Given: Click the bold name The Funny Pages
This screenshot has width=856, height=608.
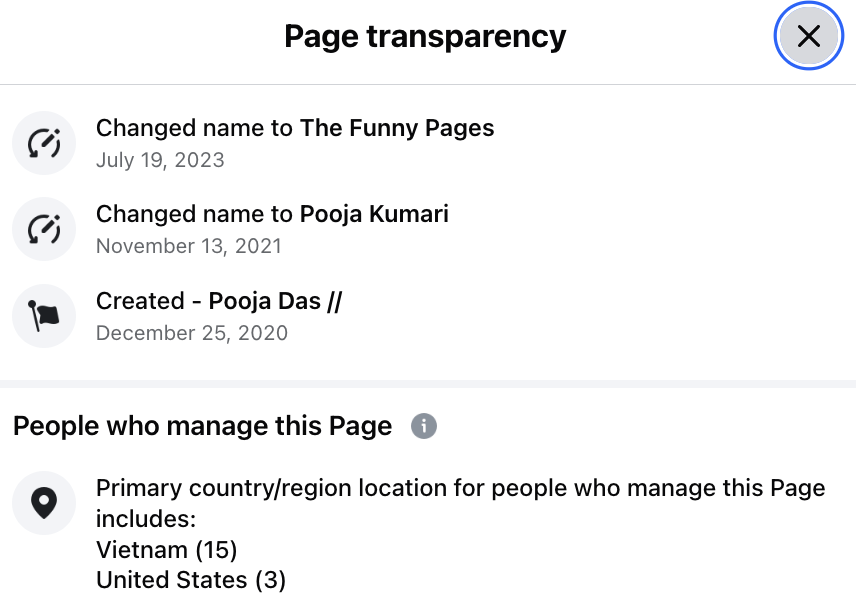Looking at the screenshot, I should (397, 128).
